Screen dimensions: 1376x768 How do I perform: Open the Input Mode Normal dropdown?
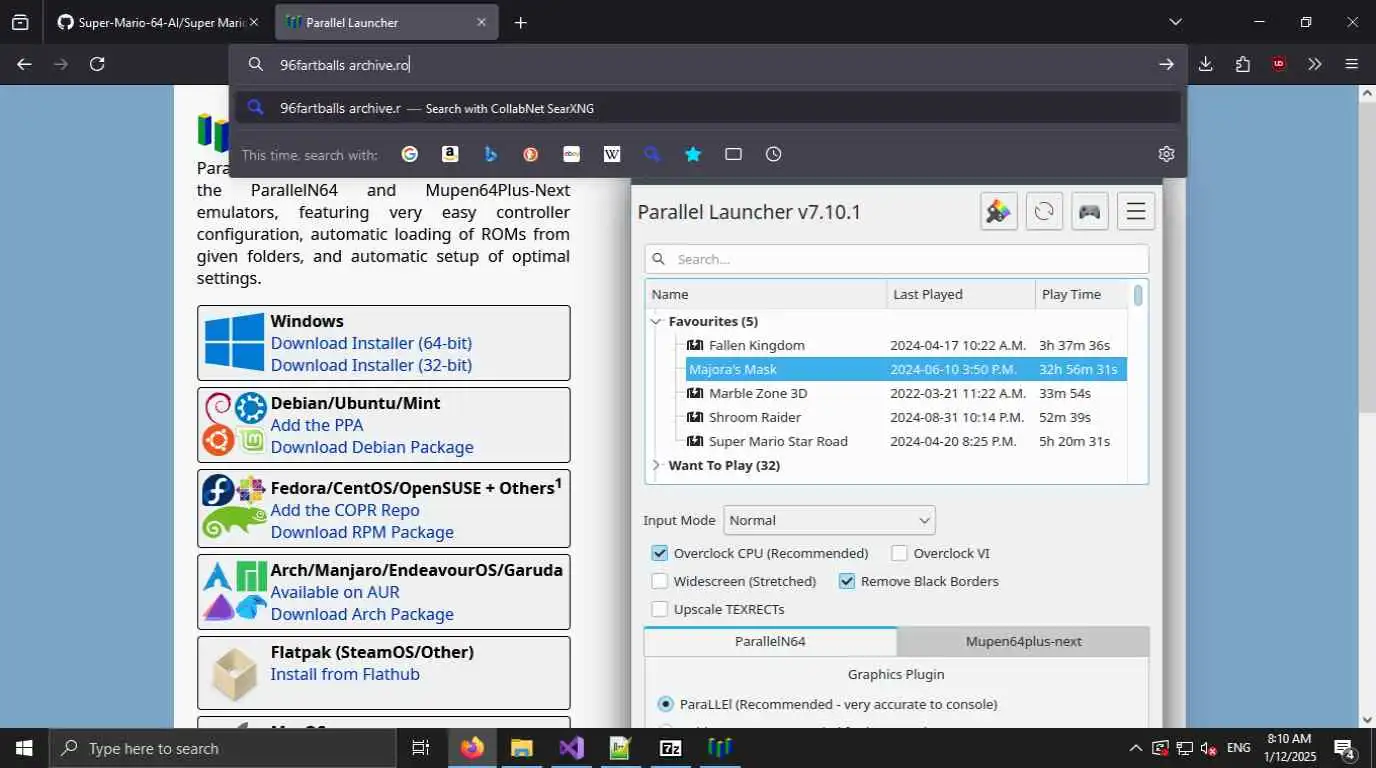[x=829, y=520]
